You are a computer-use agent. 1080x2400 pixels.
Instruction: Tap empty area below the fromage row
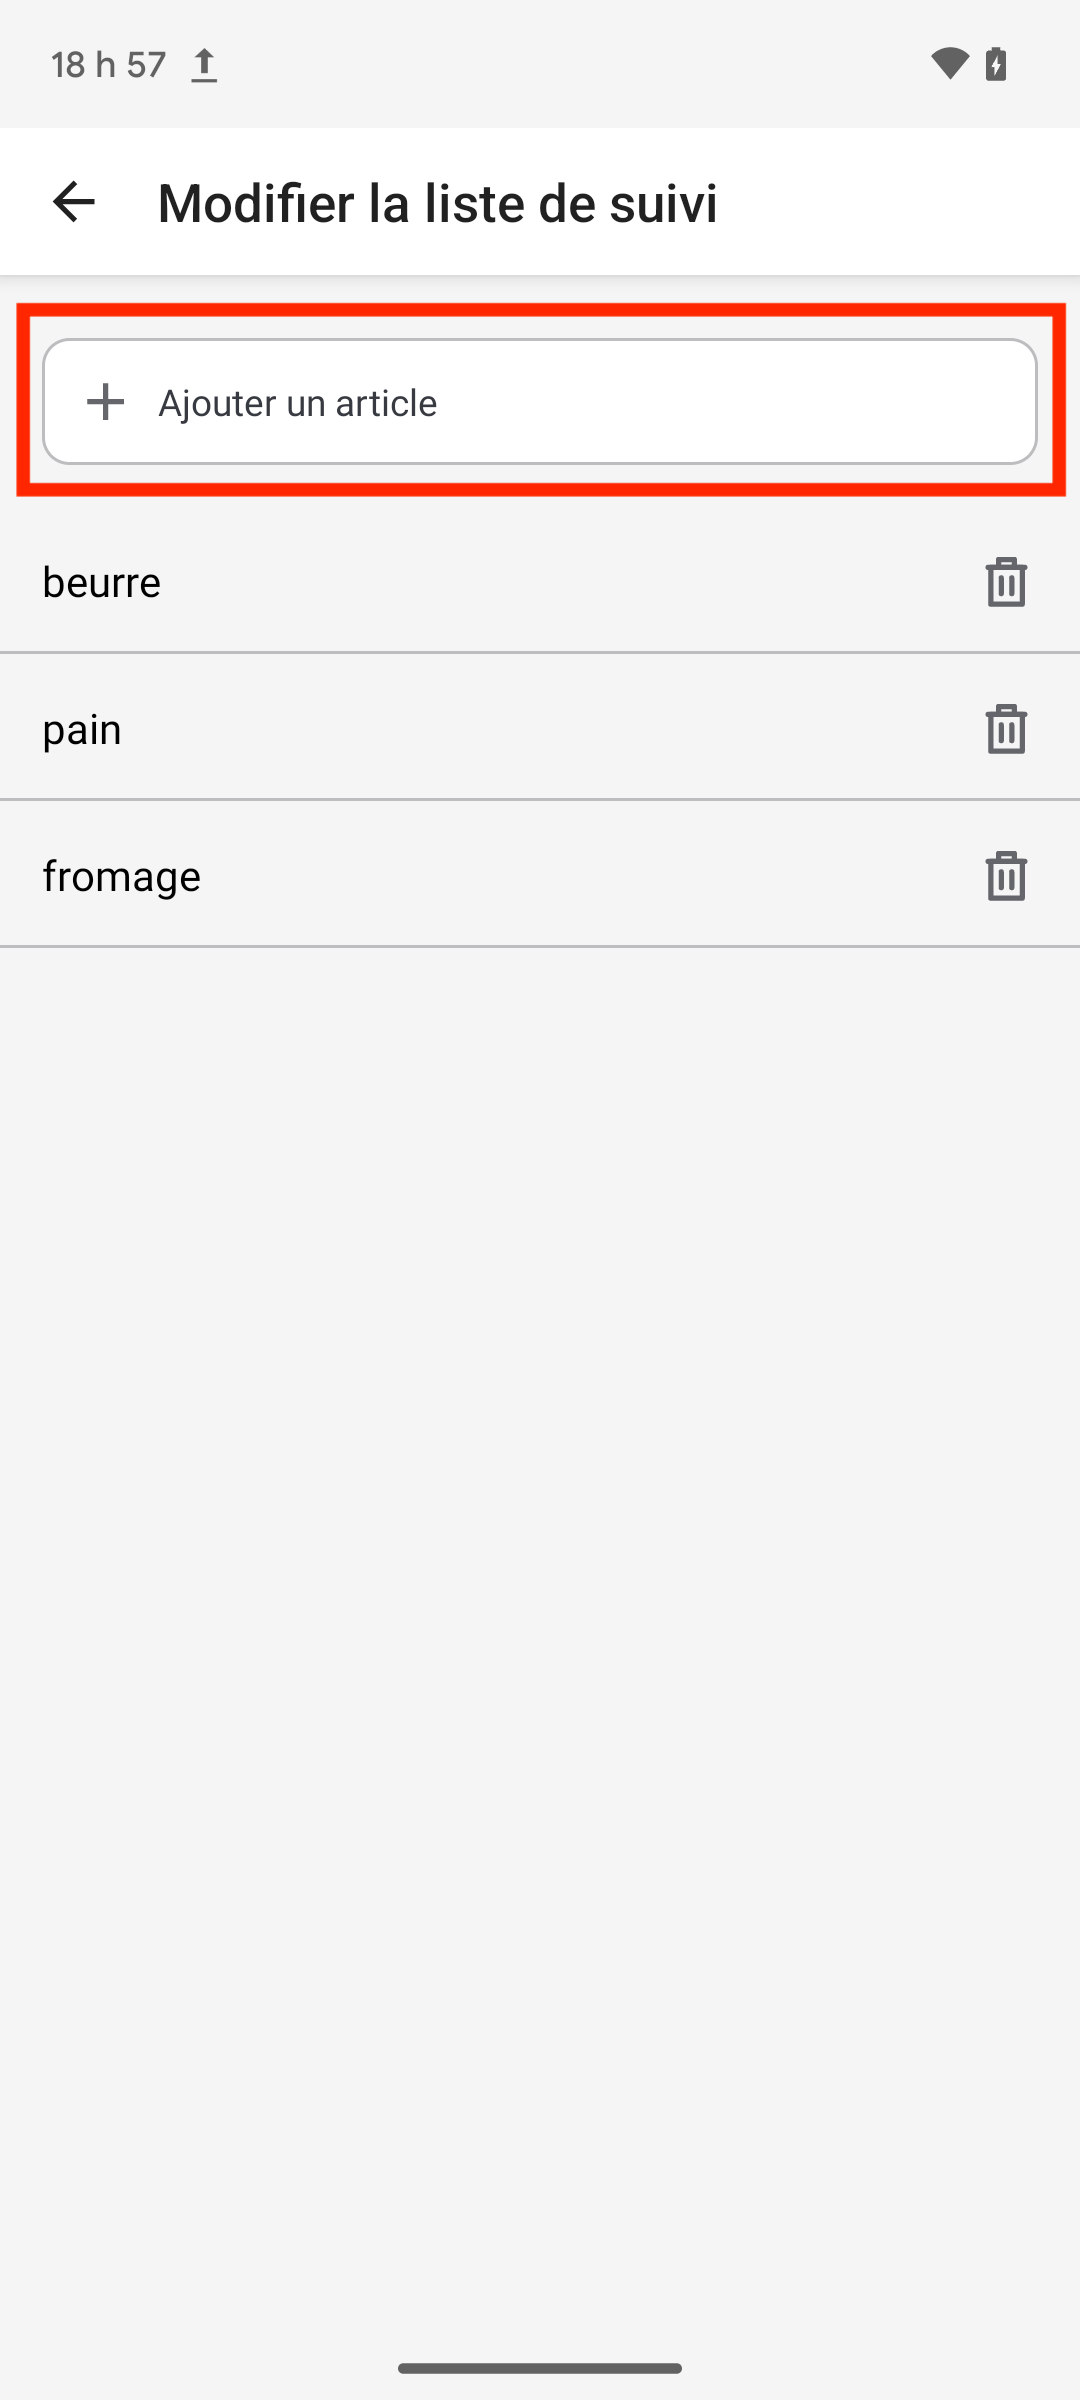[x=540, y=1600]
